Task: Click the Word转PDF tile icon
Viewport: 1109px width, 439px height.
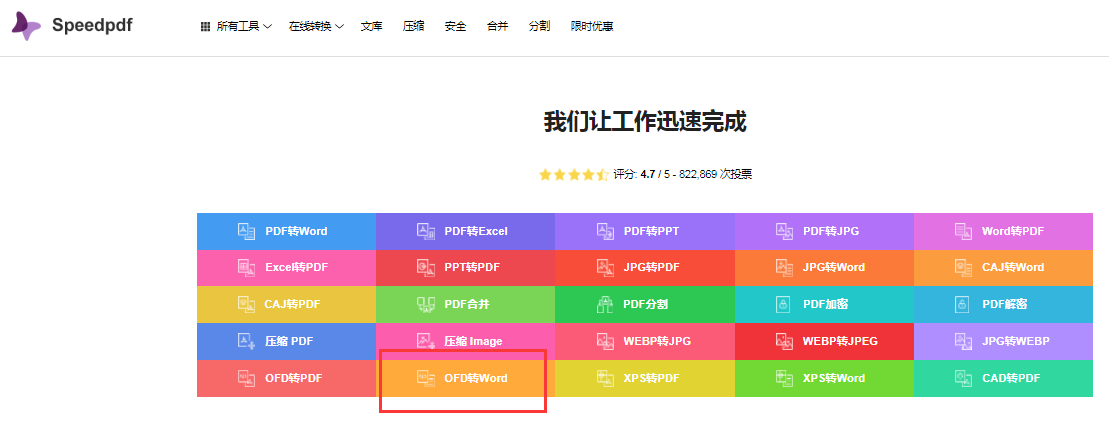Action: coord(963,231)
